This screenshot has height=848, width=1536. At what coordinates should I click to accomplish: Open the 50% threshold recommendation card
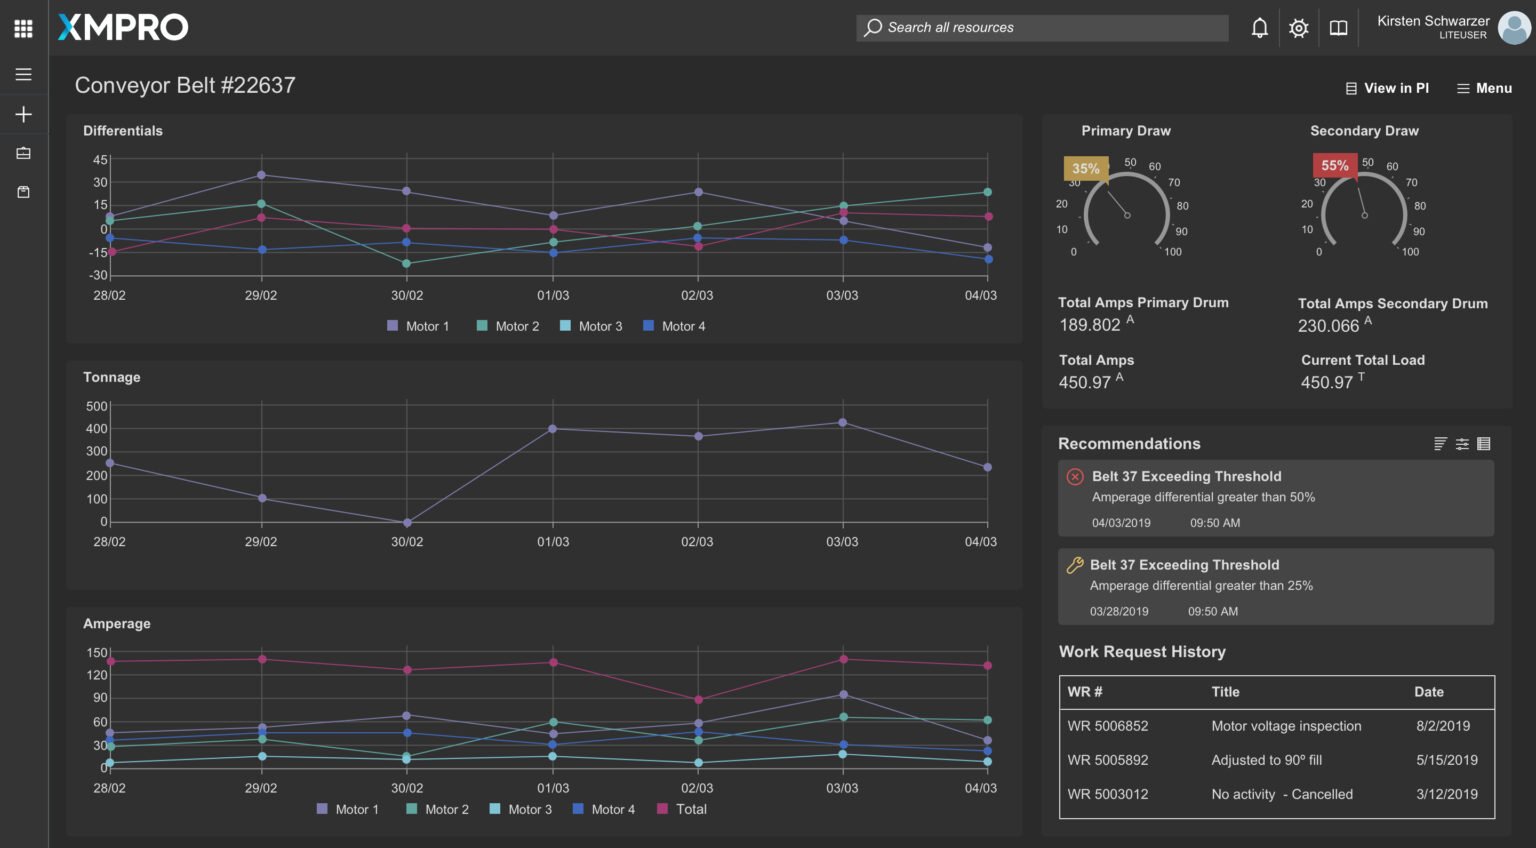(1275, 498)
